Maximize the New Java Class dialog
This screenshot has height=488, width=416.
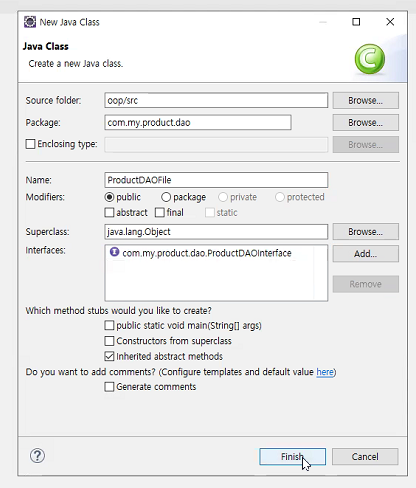(x=356, y=22)
